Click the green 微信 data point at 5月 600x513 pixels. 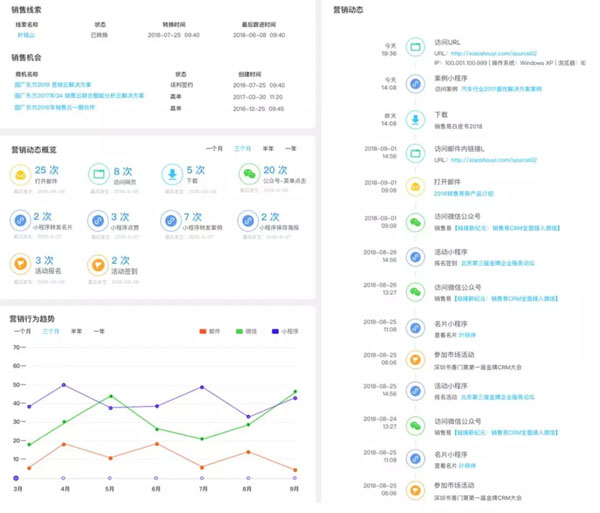click(110, 396)
